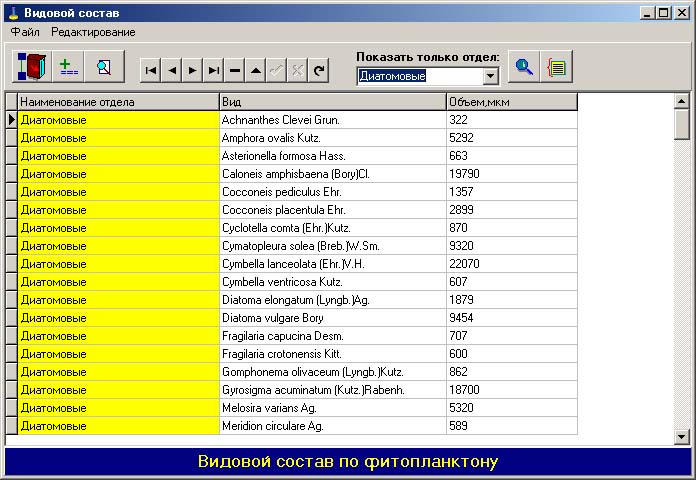Click the Вид column header
Screen dimensions: 696x480
tap(333, 102)
